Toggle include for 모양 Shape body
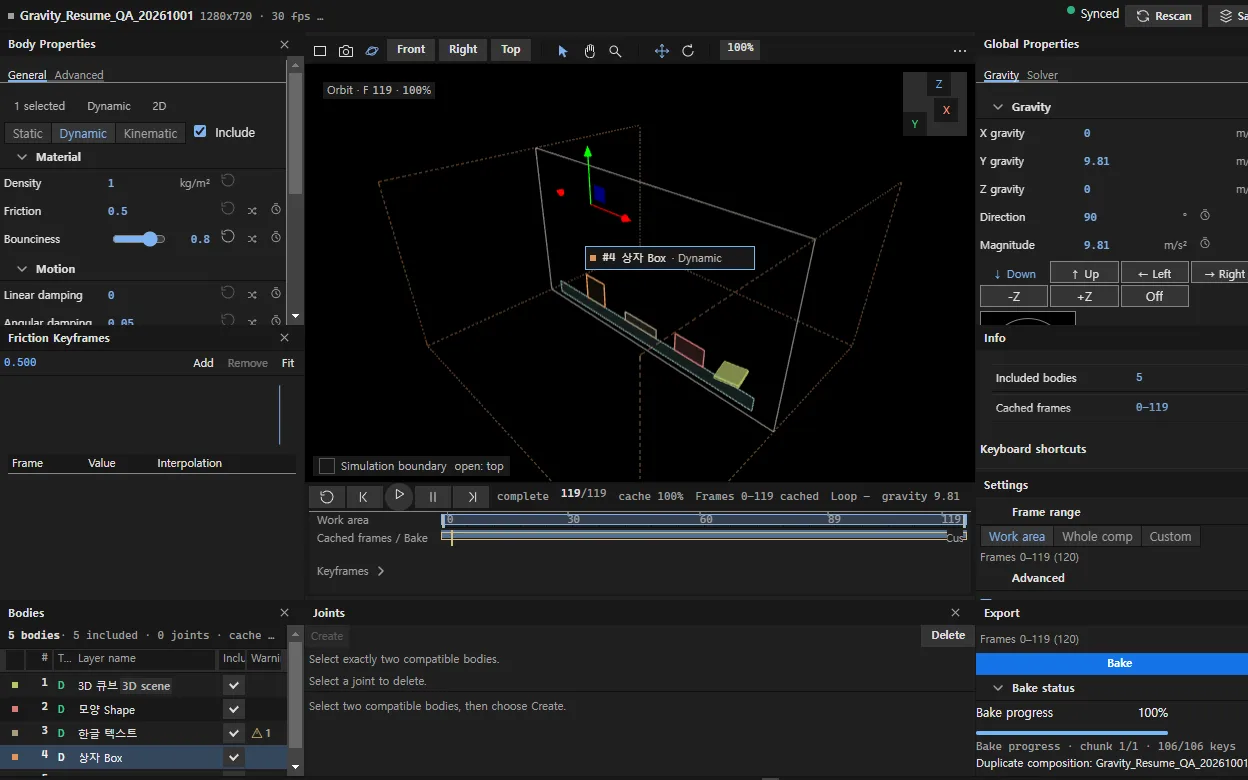The image size is (1248, 780). point(234,709)
